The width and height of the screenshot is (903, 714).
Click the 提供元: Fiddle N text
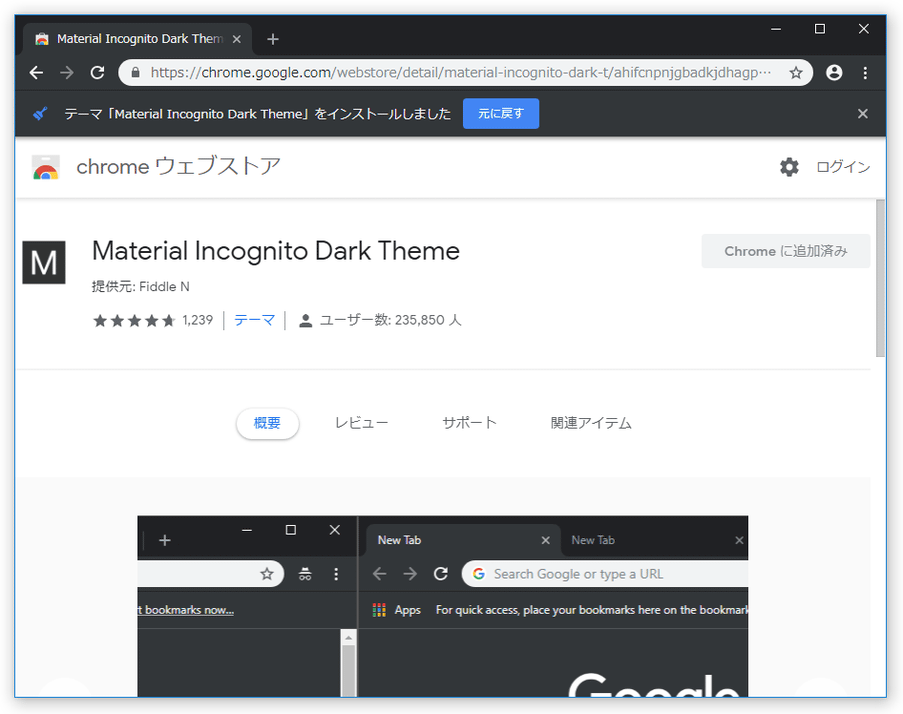click(141, 287)
